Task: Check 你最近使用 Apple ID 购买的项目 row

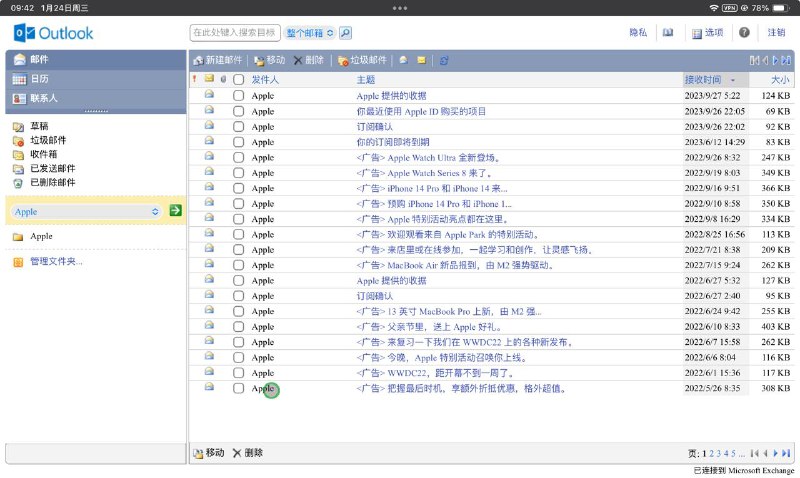Action: pyautogui.click(x=238, y=111)
